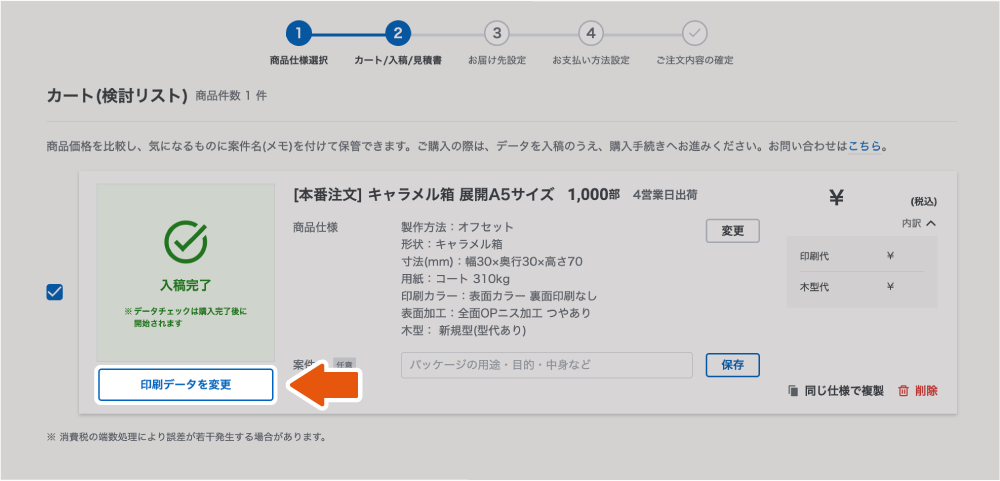Click the (税込) tax label

pyautogui.click(x=923, y=202)
